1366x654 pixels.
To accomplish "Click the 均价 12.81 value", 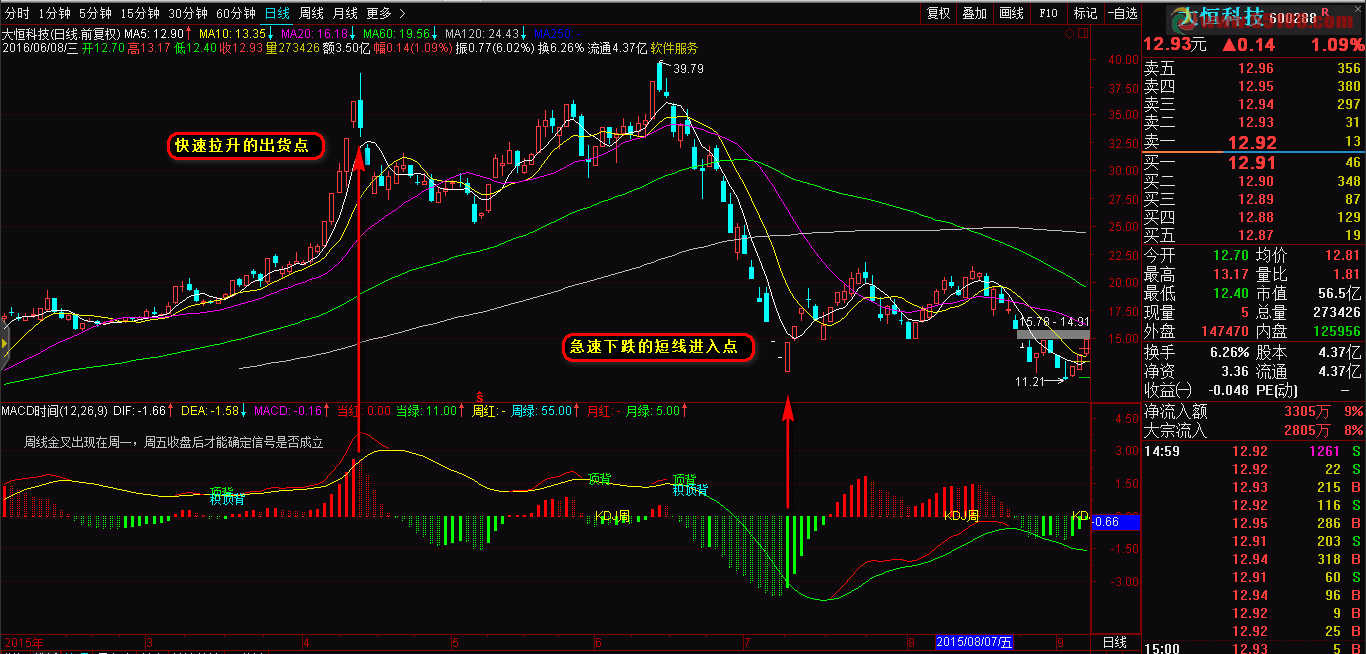I will coord(1340,256).
